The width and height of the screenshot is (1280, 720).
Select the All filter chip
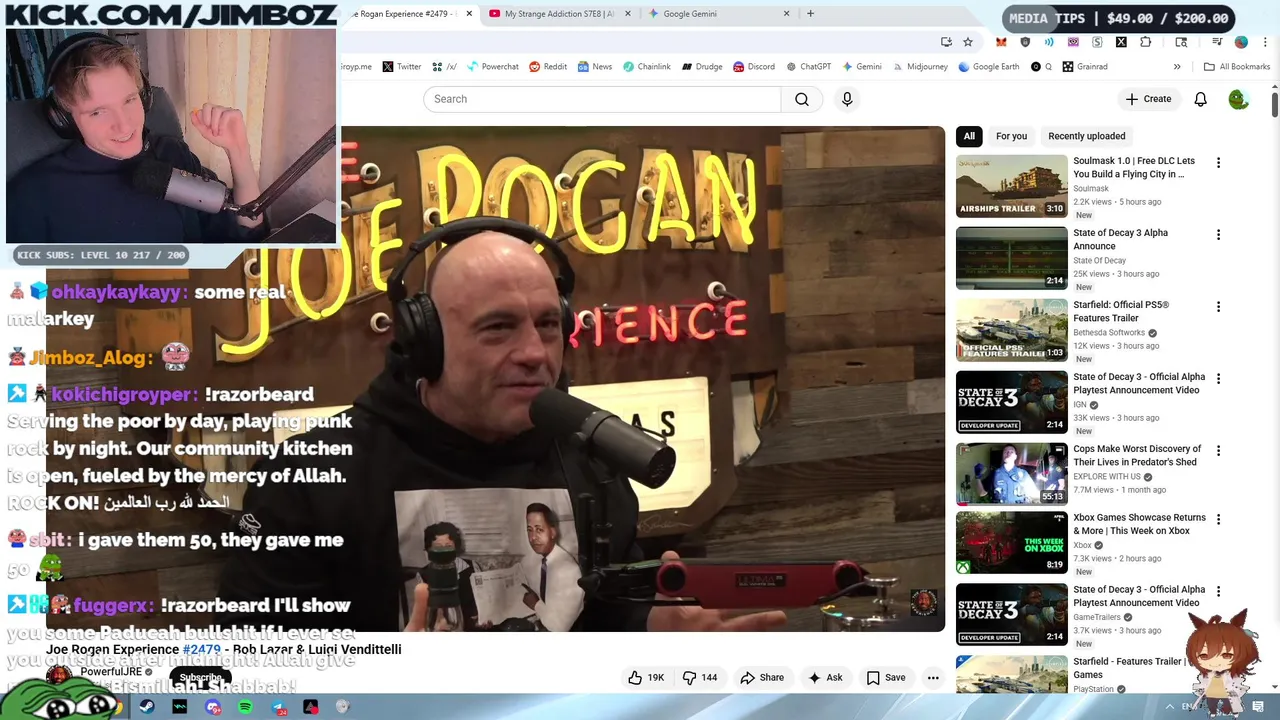[969, 136]
